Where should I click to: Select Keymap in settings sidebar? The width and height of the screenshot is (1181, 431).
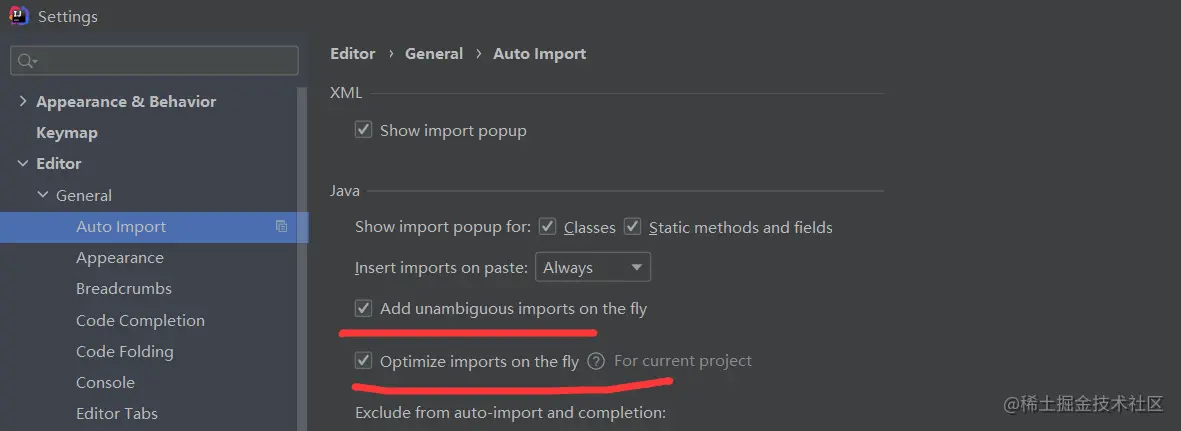[x=67, y=132]
